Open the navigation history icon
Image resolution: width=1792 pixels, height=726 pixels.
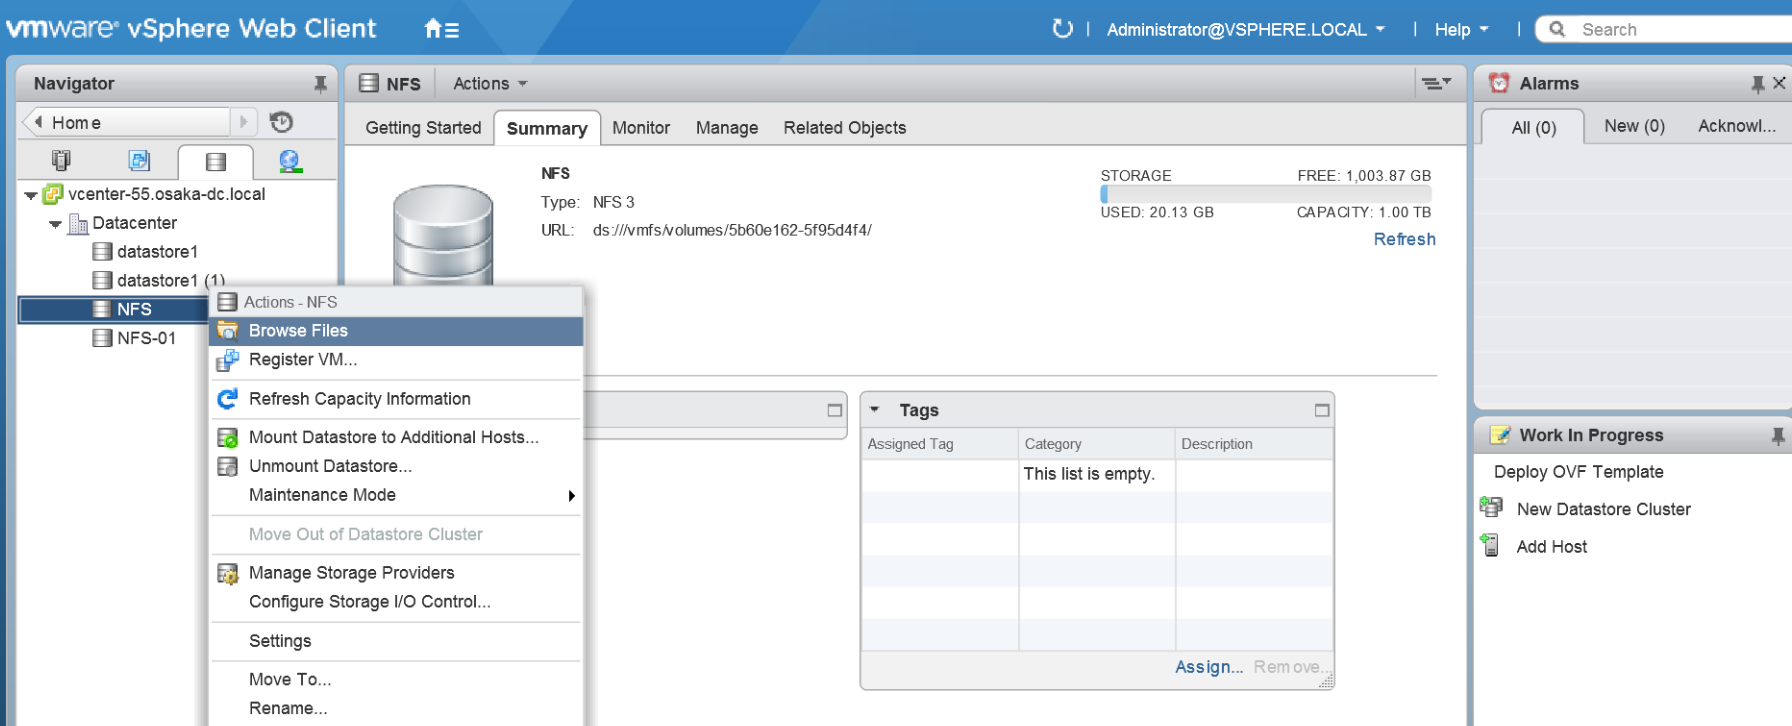point(282,122)
